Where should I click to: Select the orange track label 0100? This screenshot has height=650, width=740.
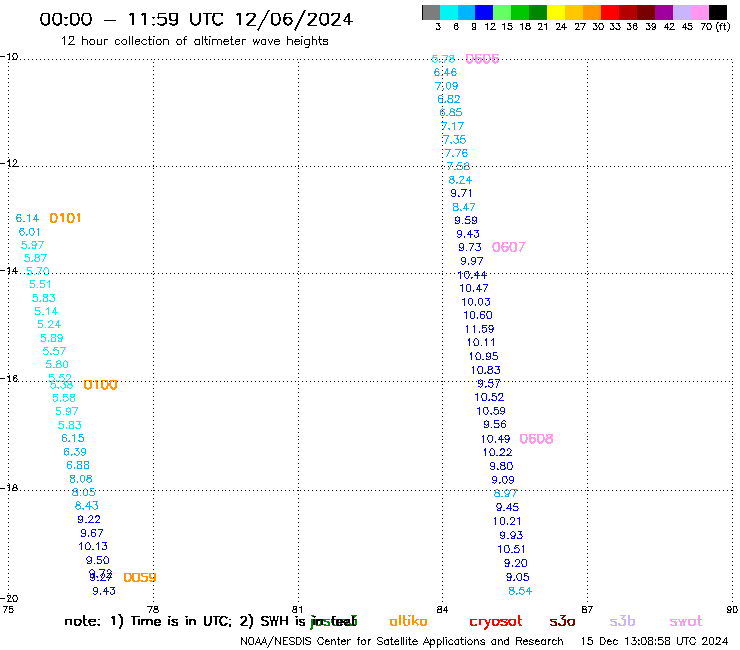tap(100, 385)
